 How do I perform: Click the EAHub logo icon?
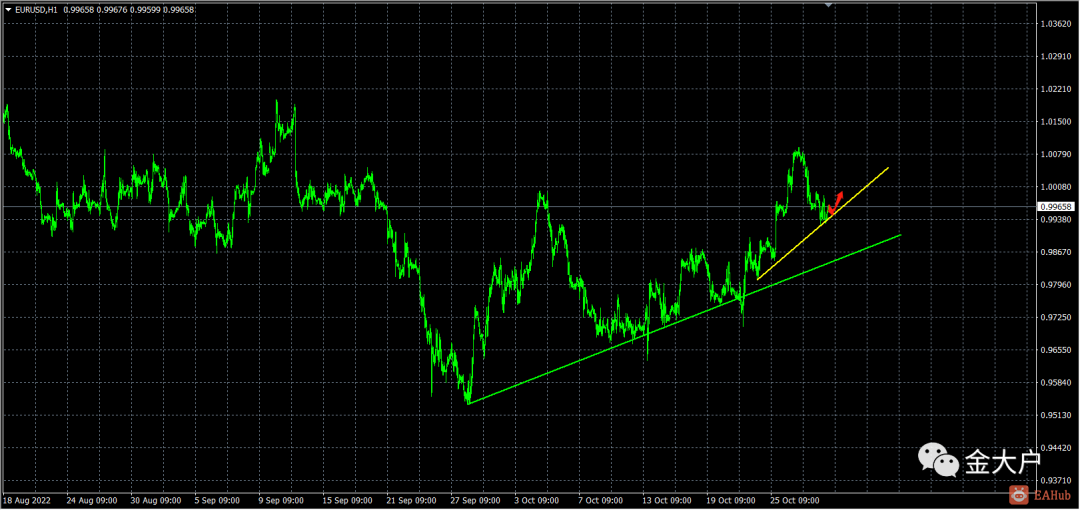(x=1018, y=494)
